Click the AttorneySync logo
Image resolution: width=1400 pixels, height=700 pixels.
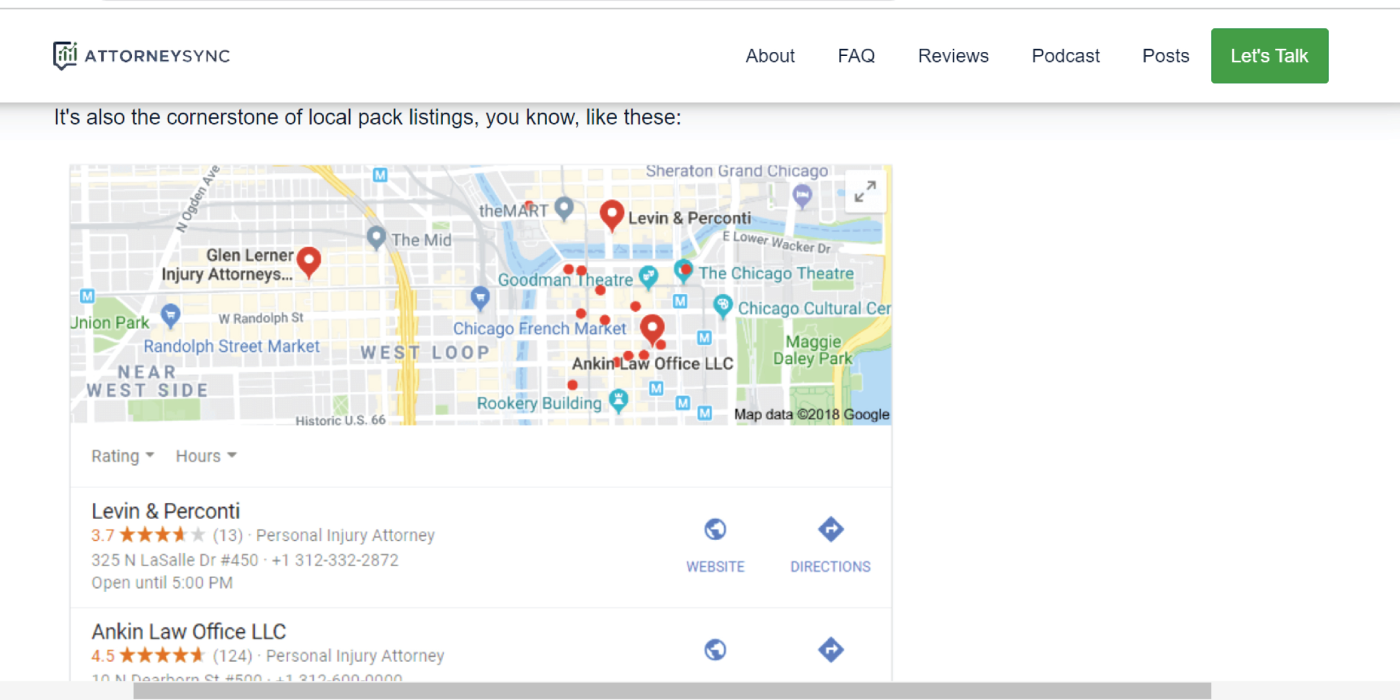pyautogui.click(x=141, y=56)
